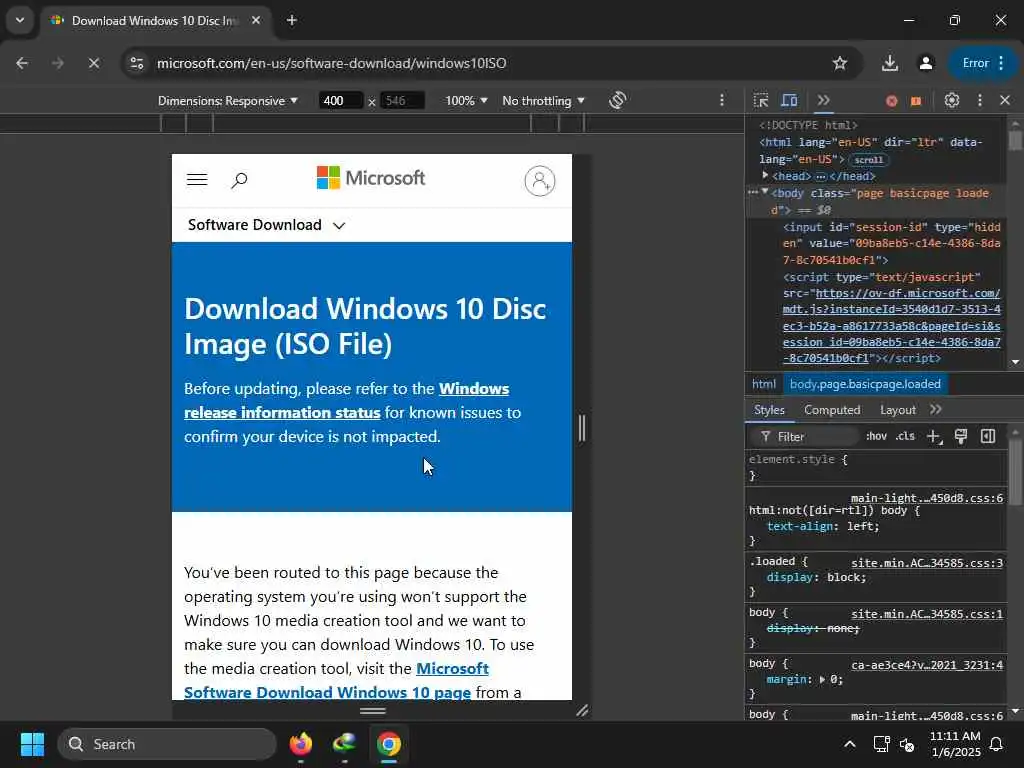Edit the viewport height field 546

(402, 101)
